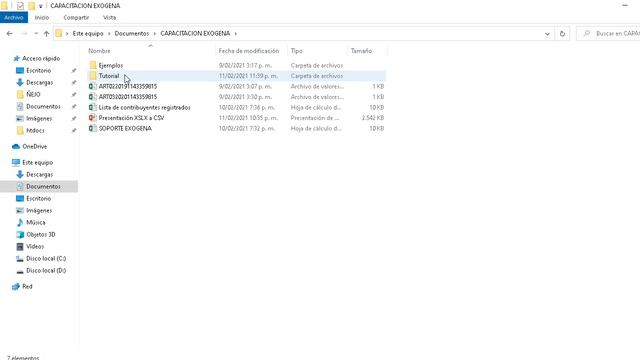Select SOPORTE EXOGENA Excel file icon
This screenshot has height=360, width=640.
pos(93,128)
